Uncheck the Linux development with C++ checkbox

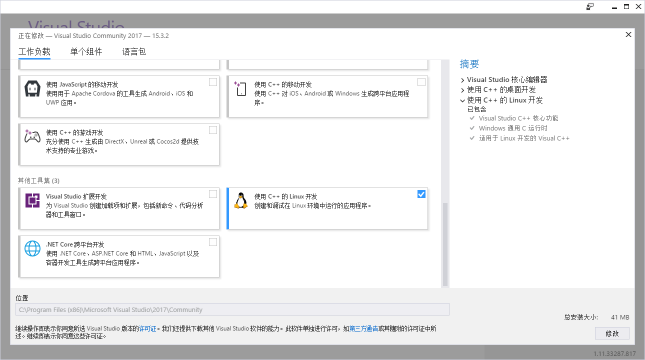pyautogui.click(x=421, y=194)
